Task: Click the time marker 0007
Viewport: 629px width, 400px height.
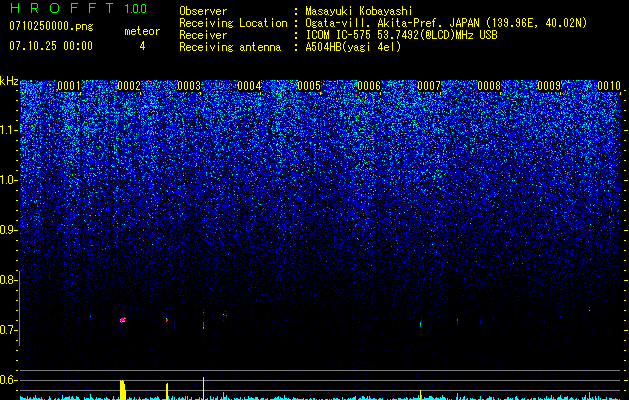Action: [429, 86]
